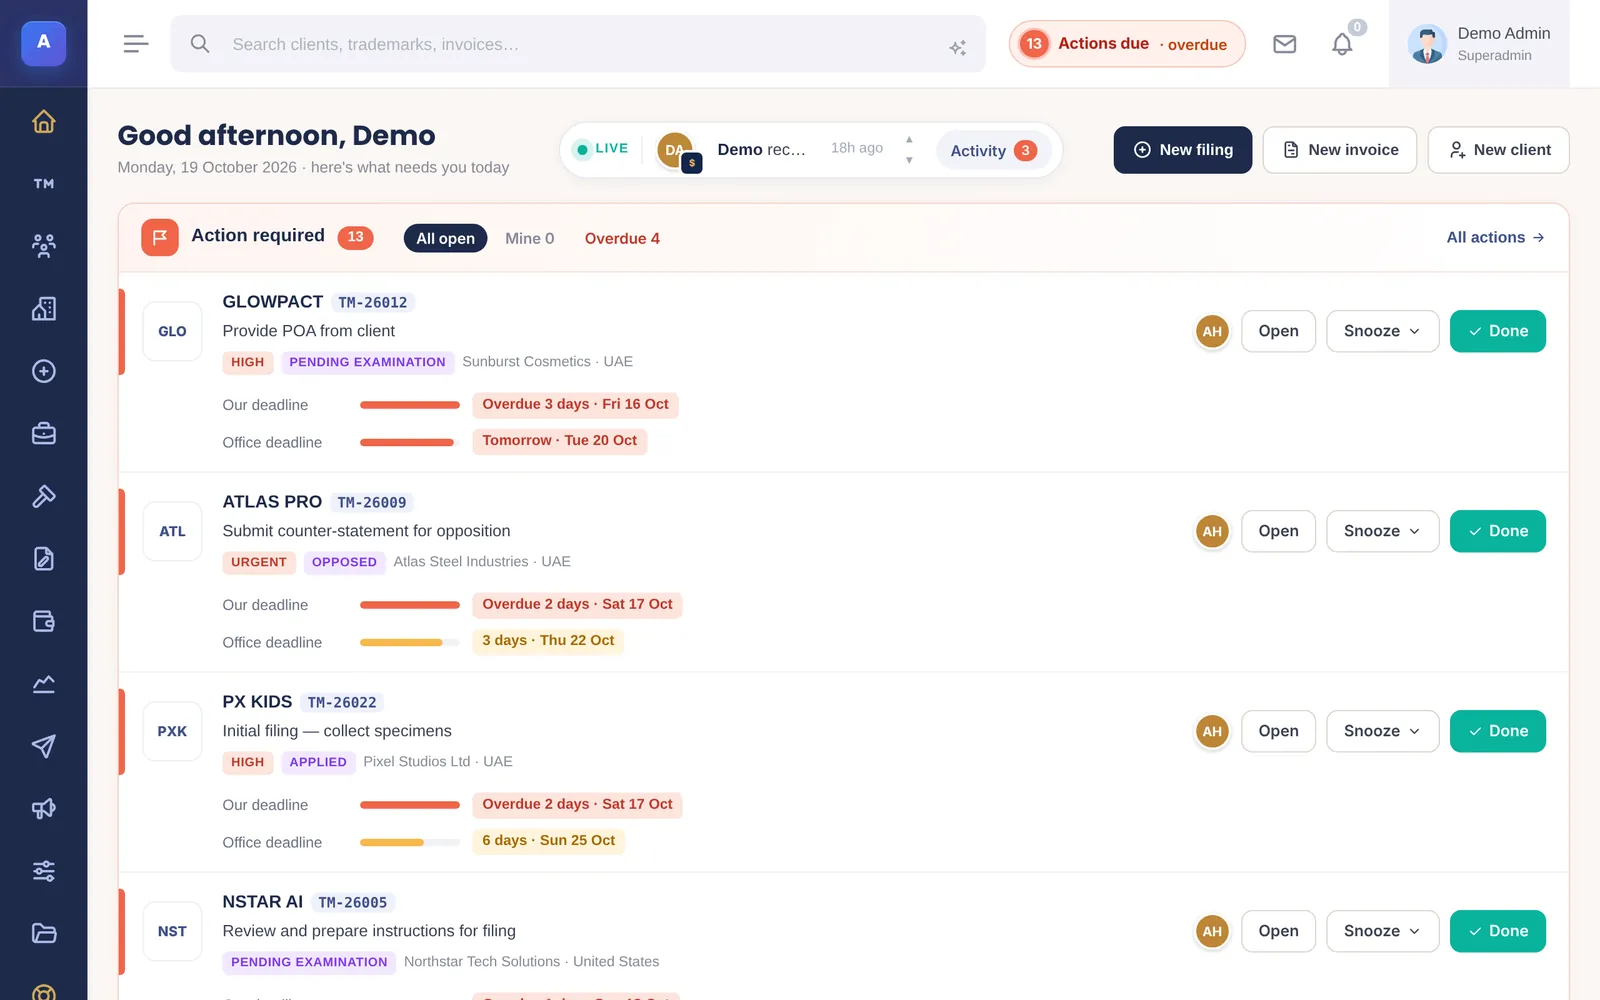The width and height of the screenshot is (1600, 1000).
Task: Open the Demo Admin profile menu
Action: pyautogui.click(x=1479, y=44)
